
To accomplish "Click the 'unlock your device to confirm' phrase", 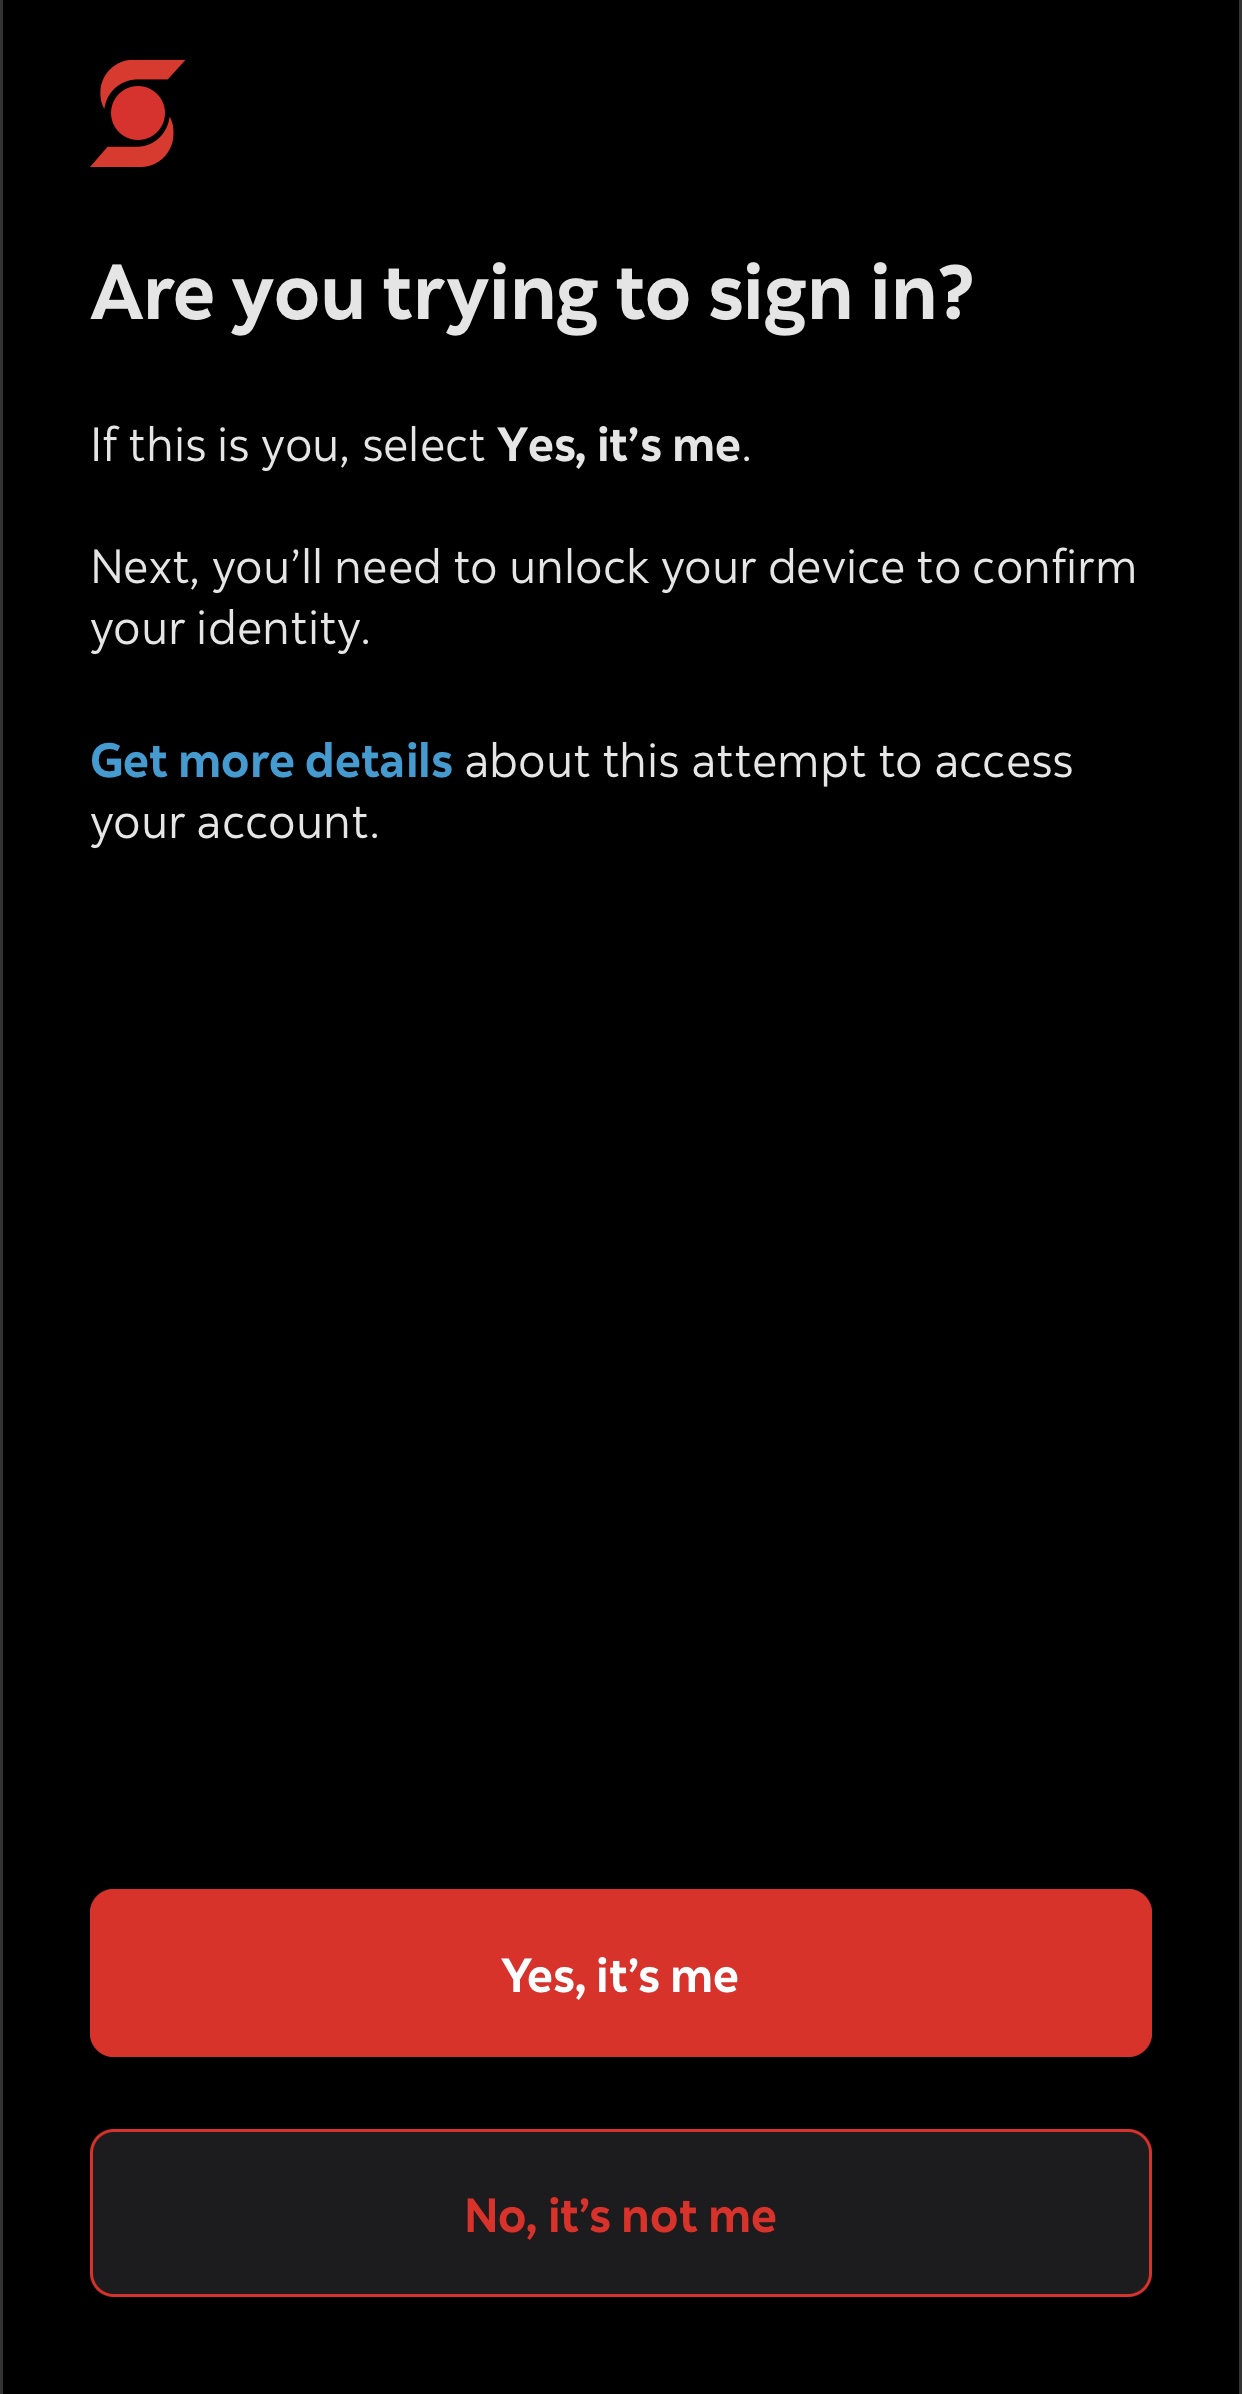I will click(x=823, y=568).
